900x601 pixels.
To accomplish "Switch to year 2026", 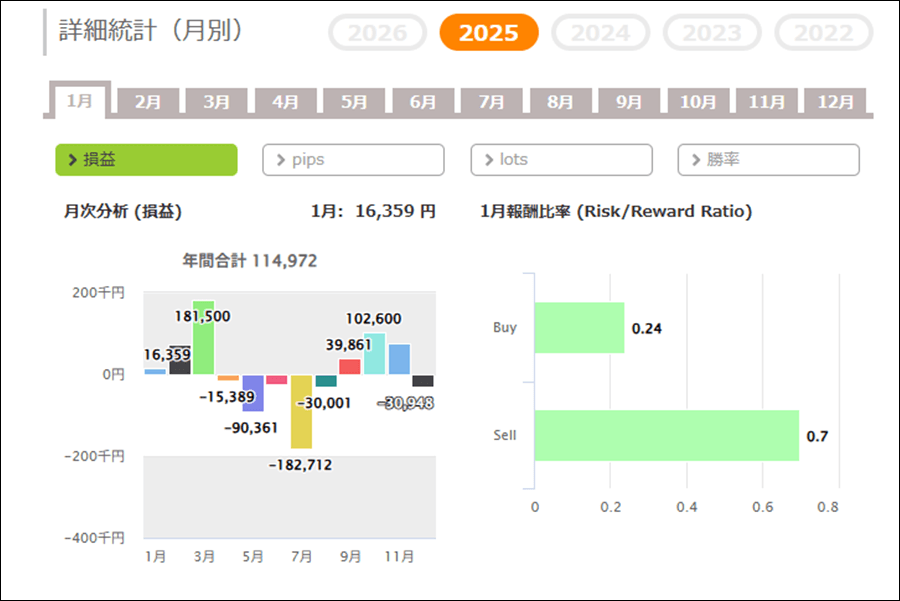I will (x=377, y=33).
